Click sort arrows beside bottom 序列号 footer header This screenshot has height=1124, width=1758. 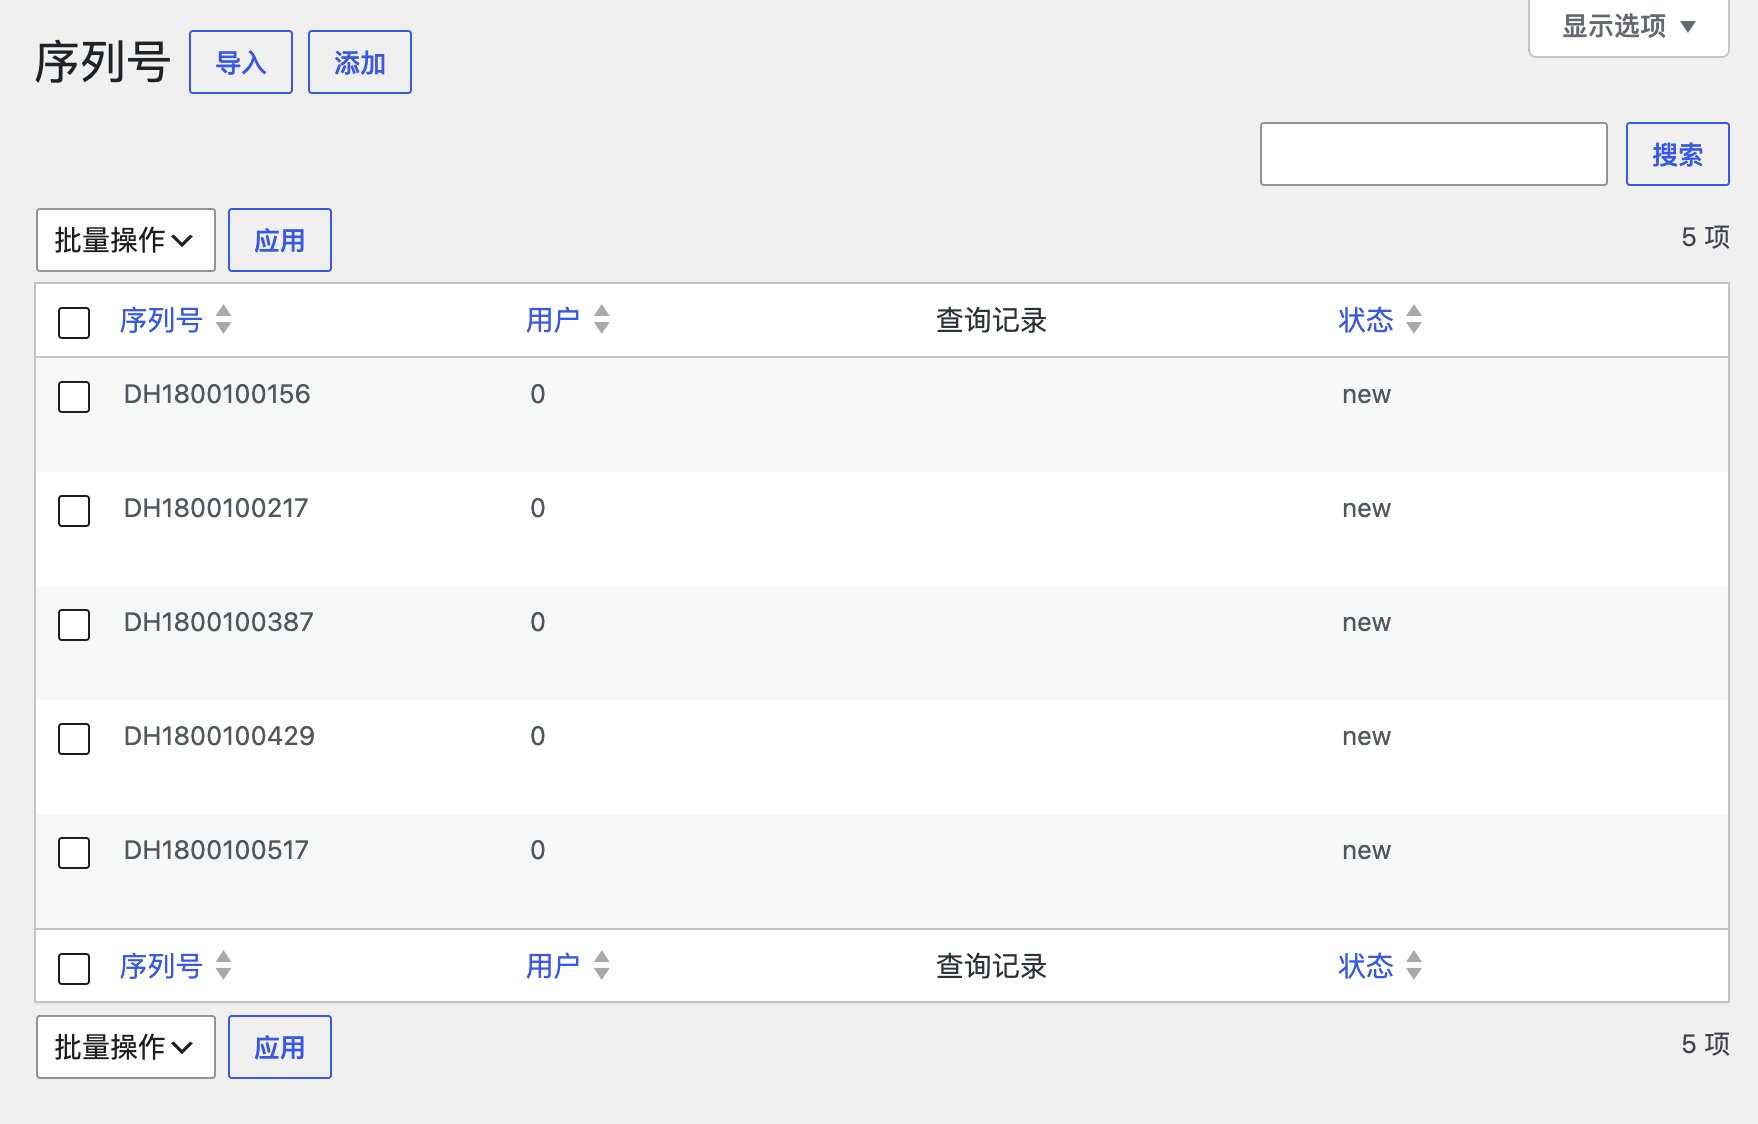coord(224,965)
